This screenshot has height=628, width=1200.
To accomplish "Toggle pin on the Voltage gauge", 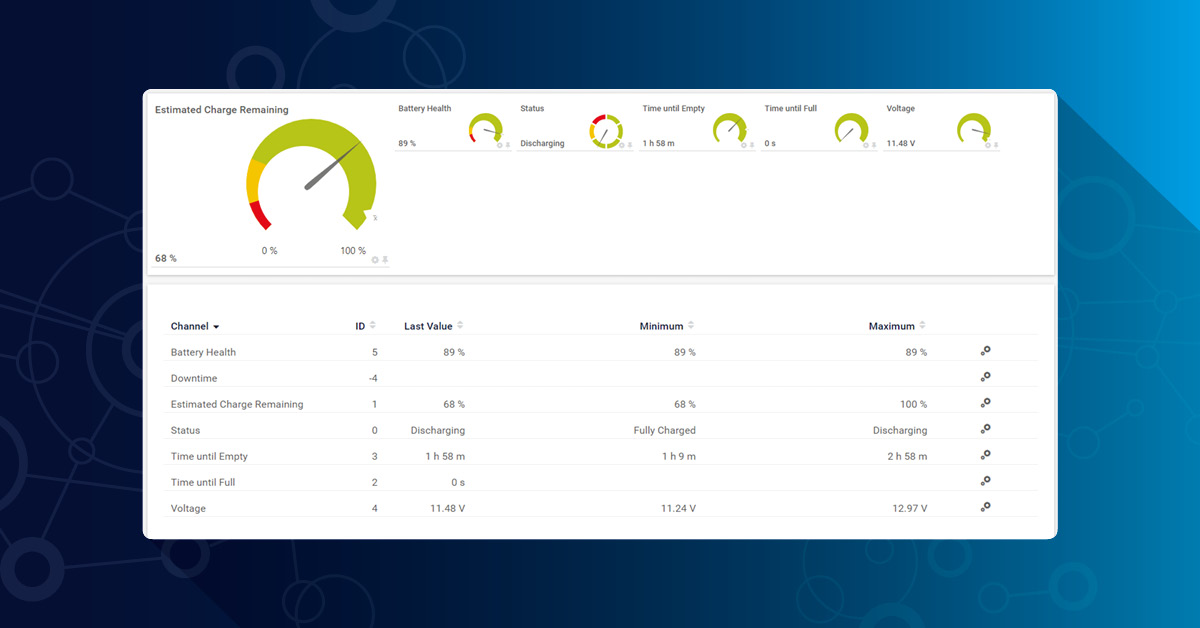I will [996, 145].
